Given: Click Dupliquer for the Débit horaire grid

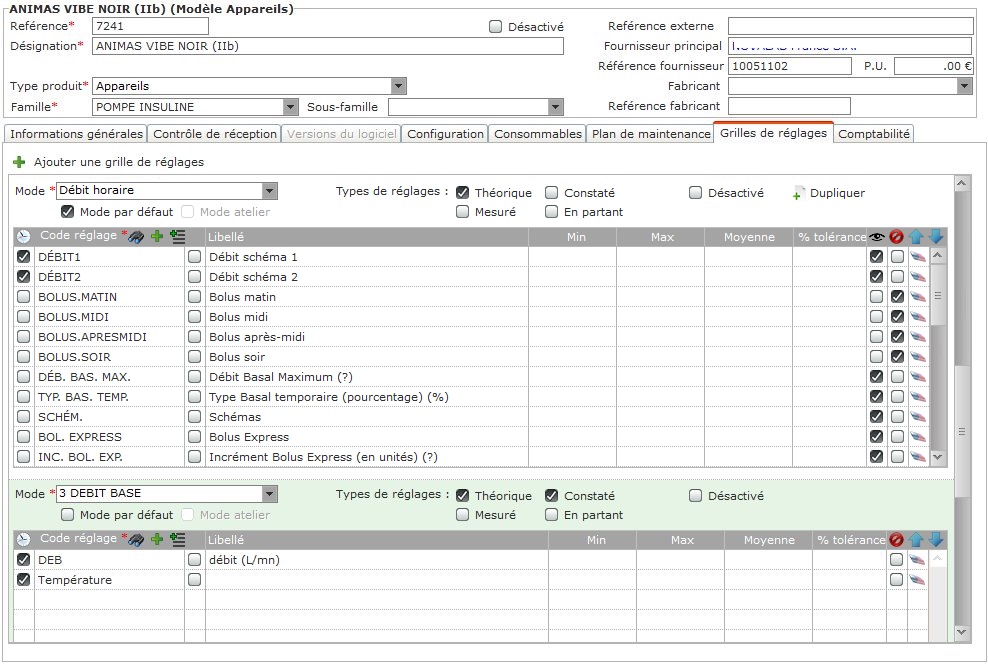Looking at the screenshot, I should tap(829, 193).
